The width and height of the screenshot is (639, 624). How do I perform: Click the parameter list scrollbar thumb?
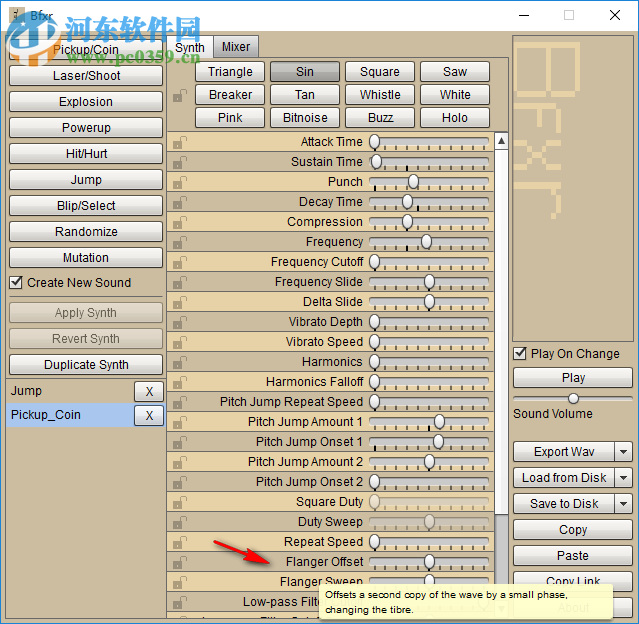(501, 332)
